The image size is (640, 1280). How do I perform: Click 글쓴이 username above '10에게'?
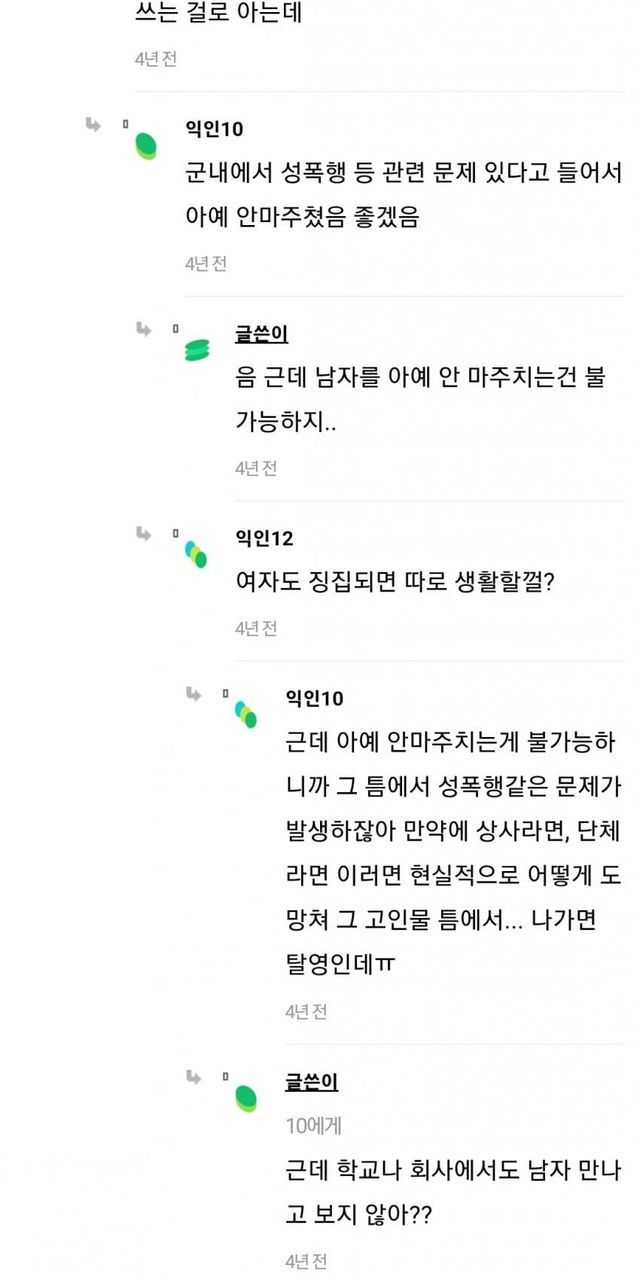point(311,1082)
